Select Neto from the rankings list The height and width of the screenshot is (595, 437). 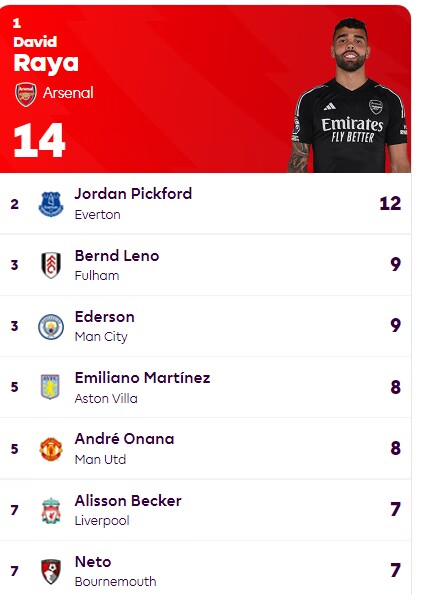[93, 562]
